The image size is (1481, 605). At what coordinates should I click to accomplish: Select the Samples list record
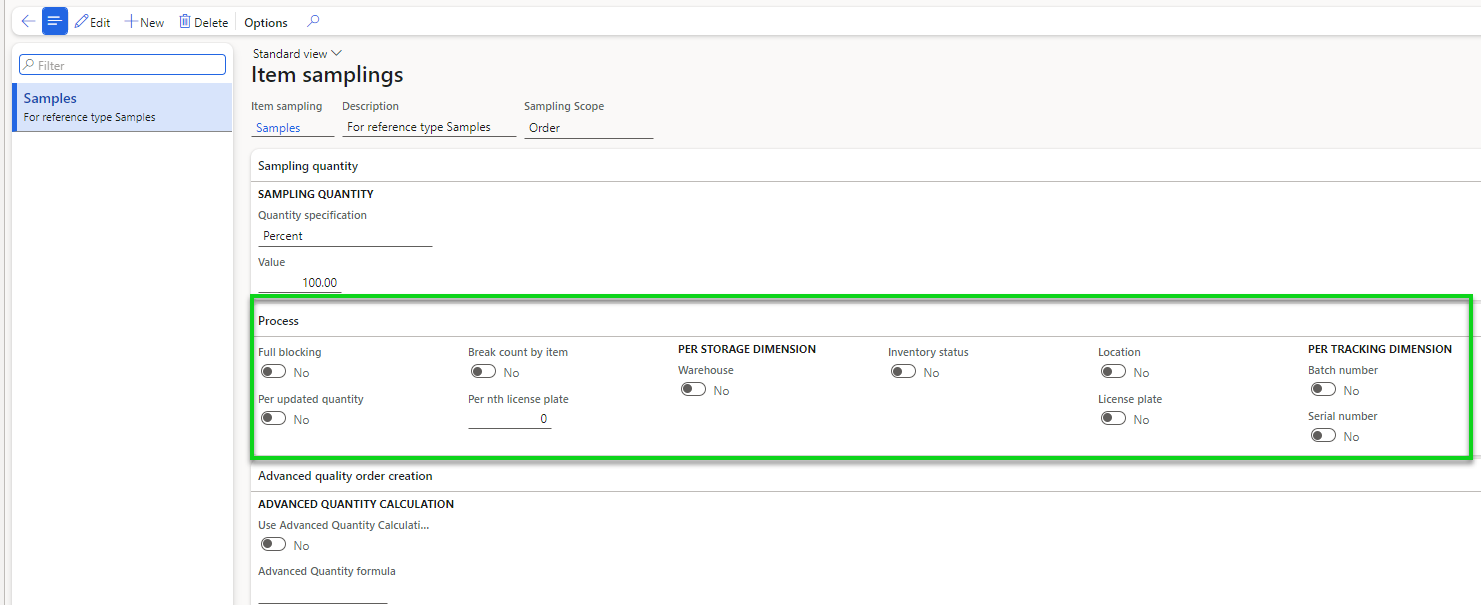click(x=122, y=107)
